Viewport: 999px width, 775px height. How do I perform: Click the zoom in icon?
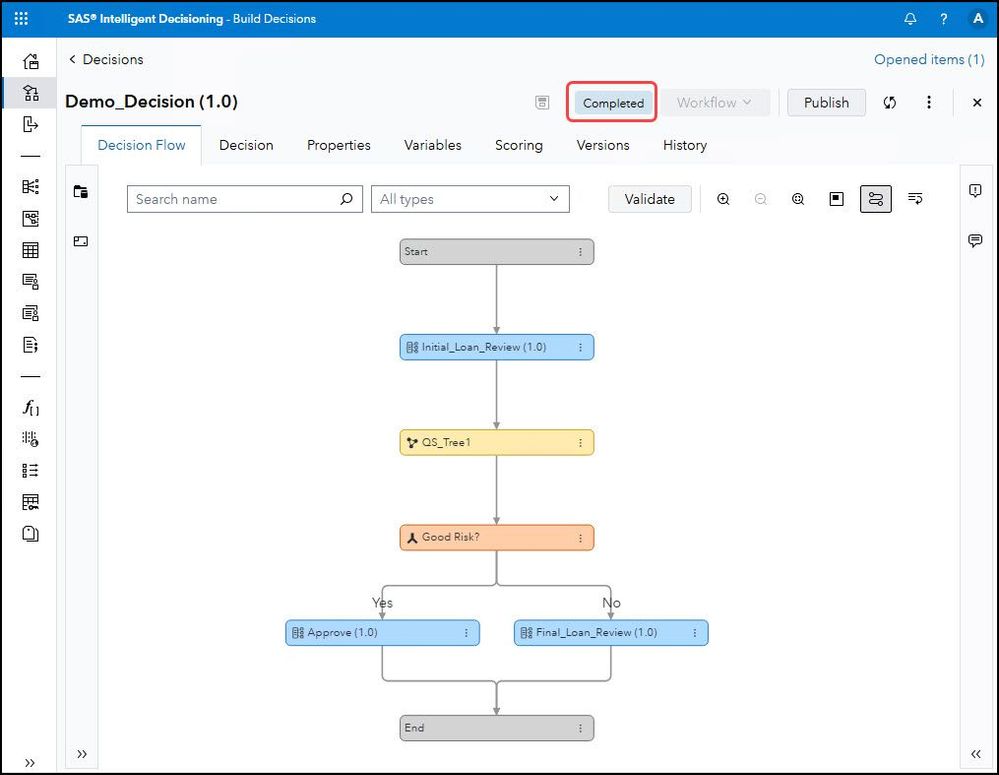[x=723, y=199]
